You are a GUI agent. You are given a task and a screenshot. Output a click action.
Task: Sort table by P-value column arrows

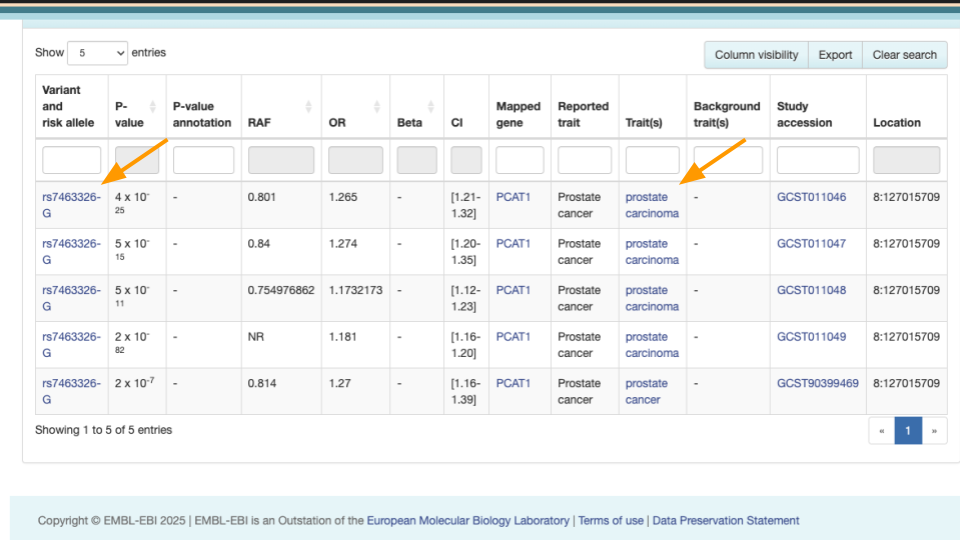(152, 107)
